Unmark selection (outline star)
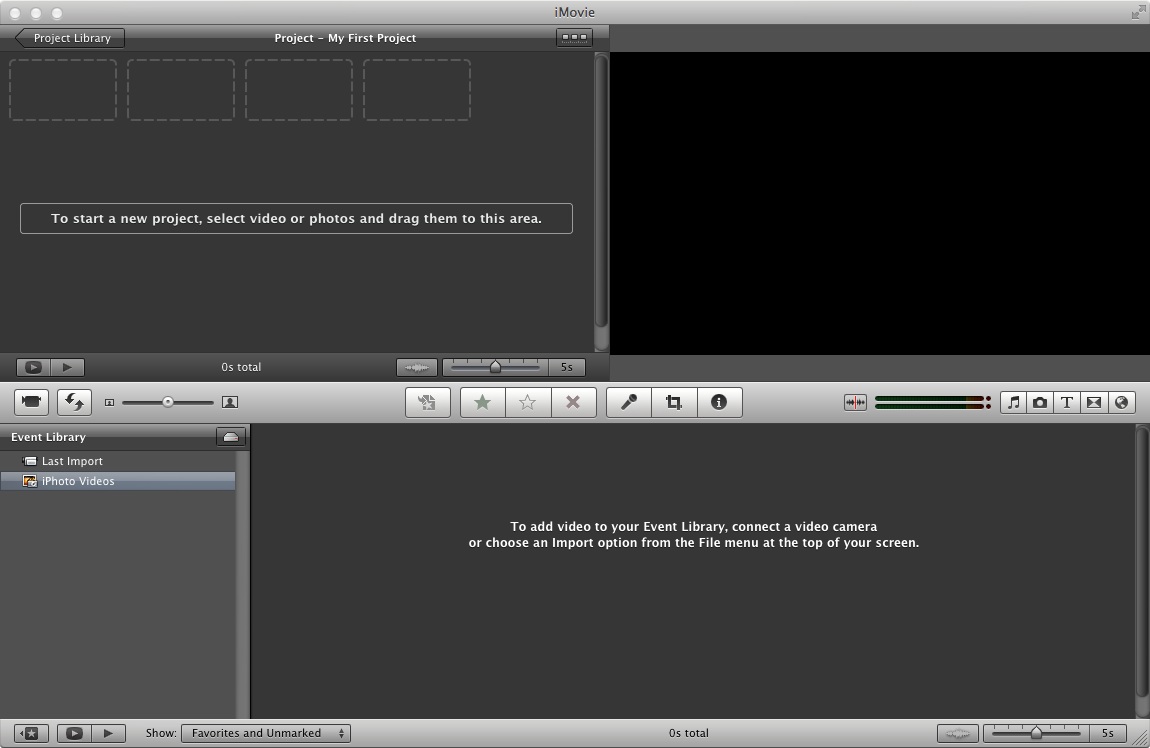The image size is (1150, 748). pyautogui.click(x=527, y=402)
